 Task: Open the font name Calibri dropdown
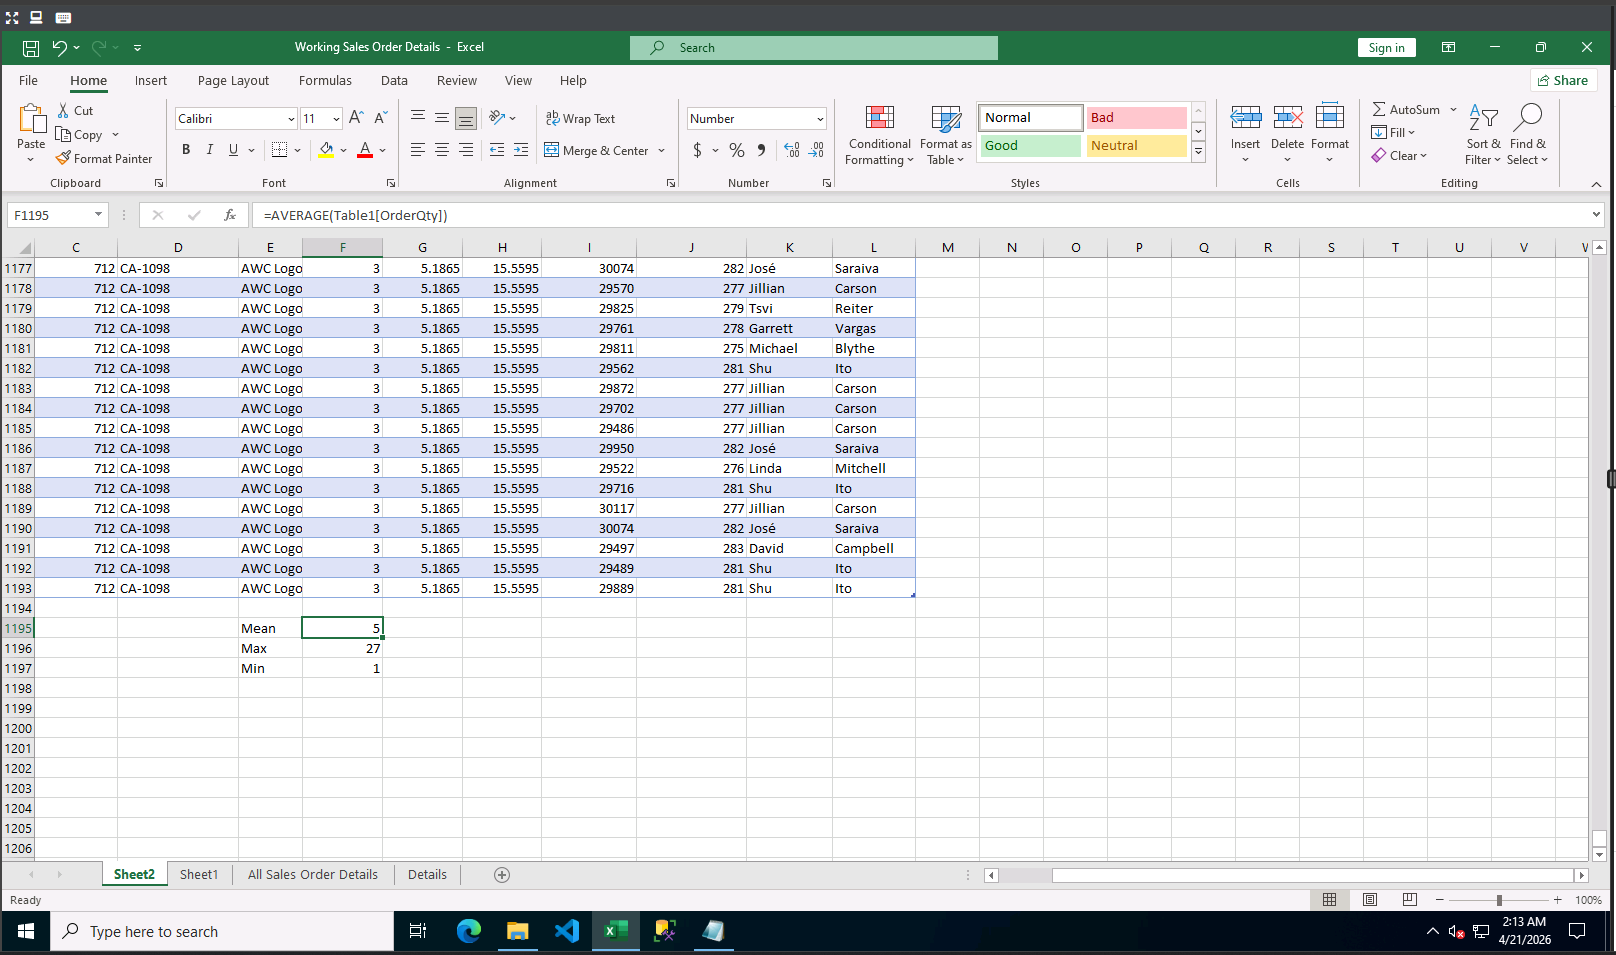(291, 119)
